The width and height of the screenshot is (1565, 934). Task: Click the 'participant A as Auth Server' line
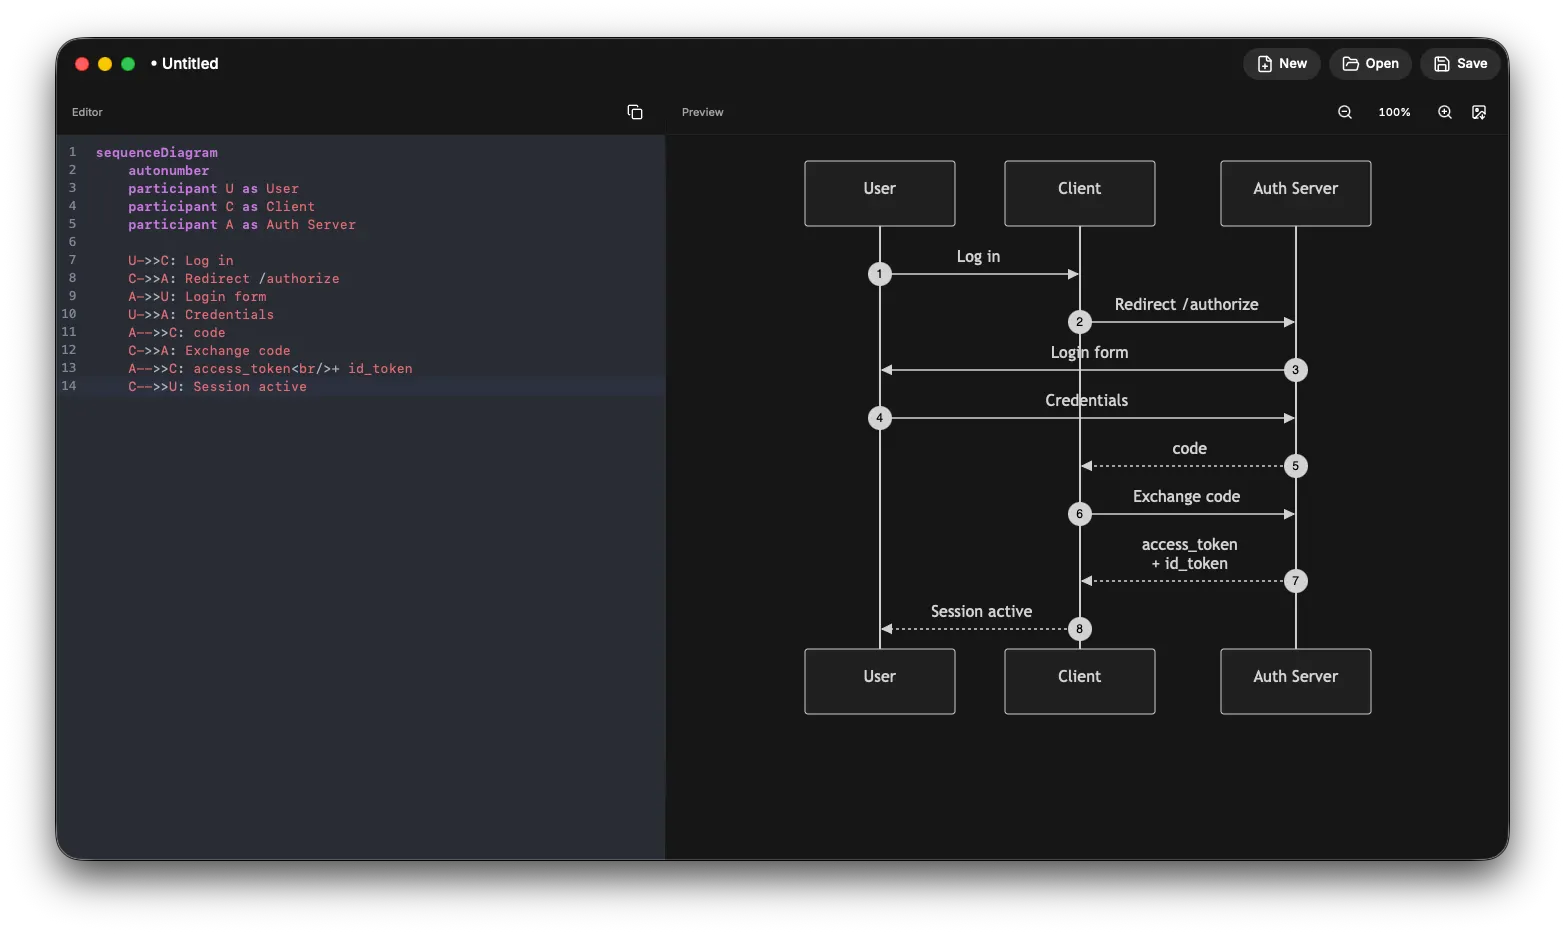tap(242, 224)
